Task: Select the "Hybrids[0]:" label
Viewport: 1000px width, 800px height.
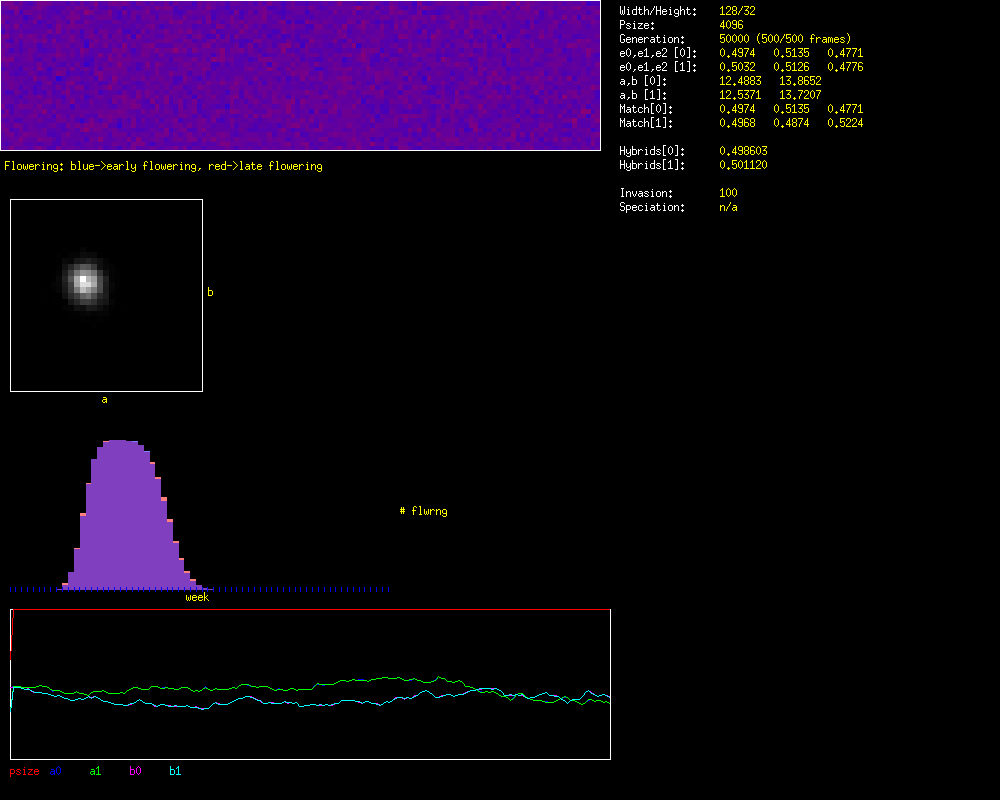Action: pos(652,152)
